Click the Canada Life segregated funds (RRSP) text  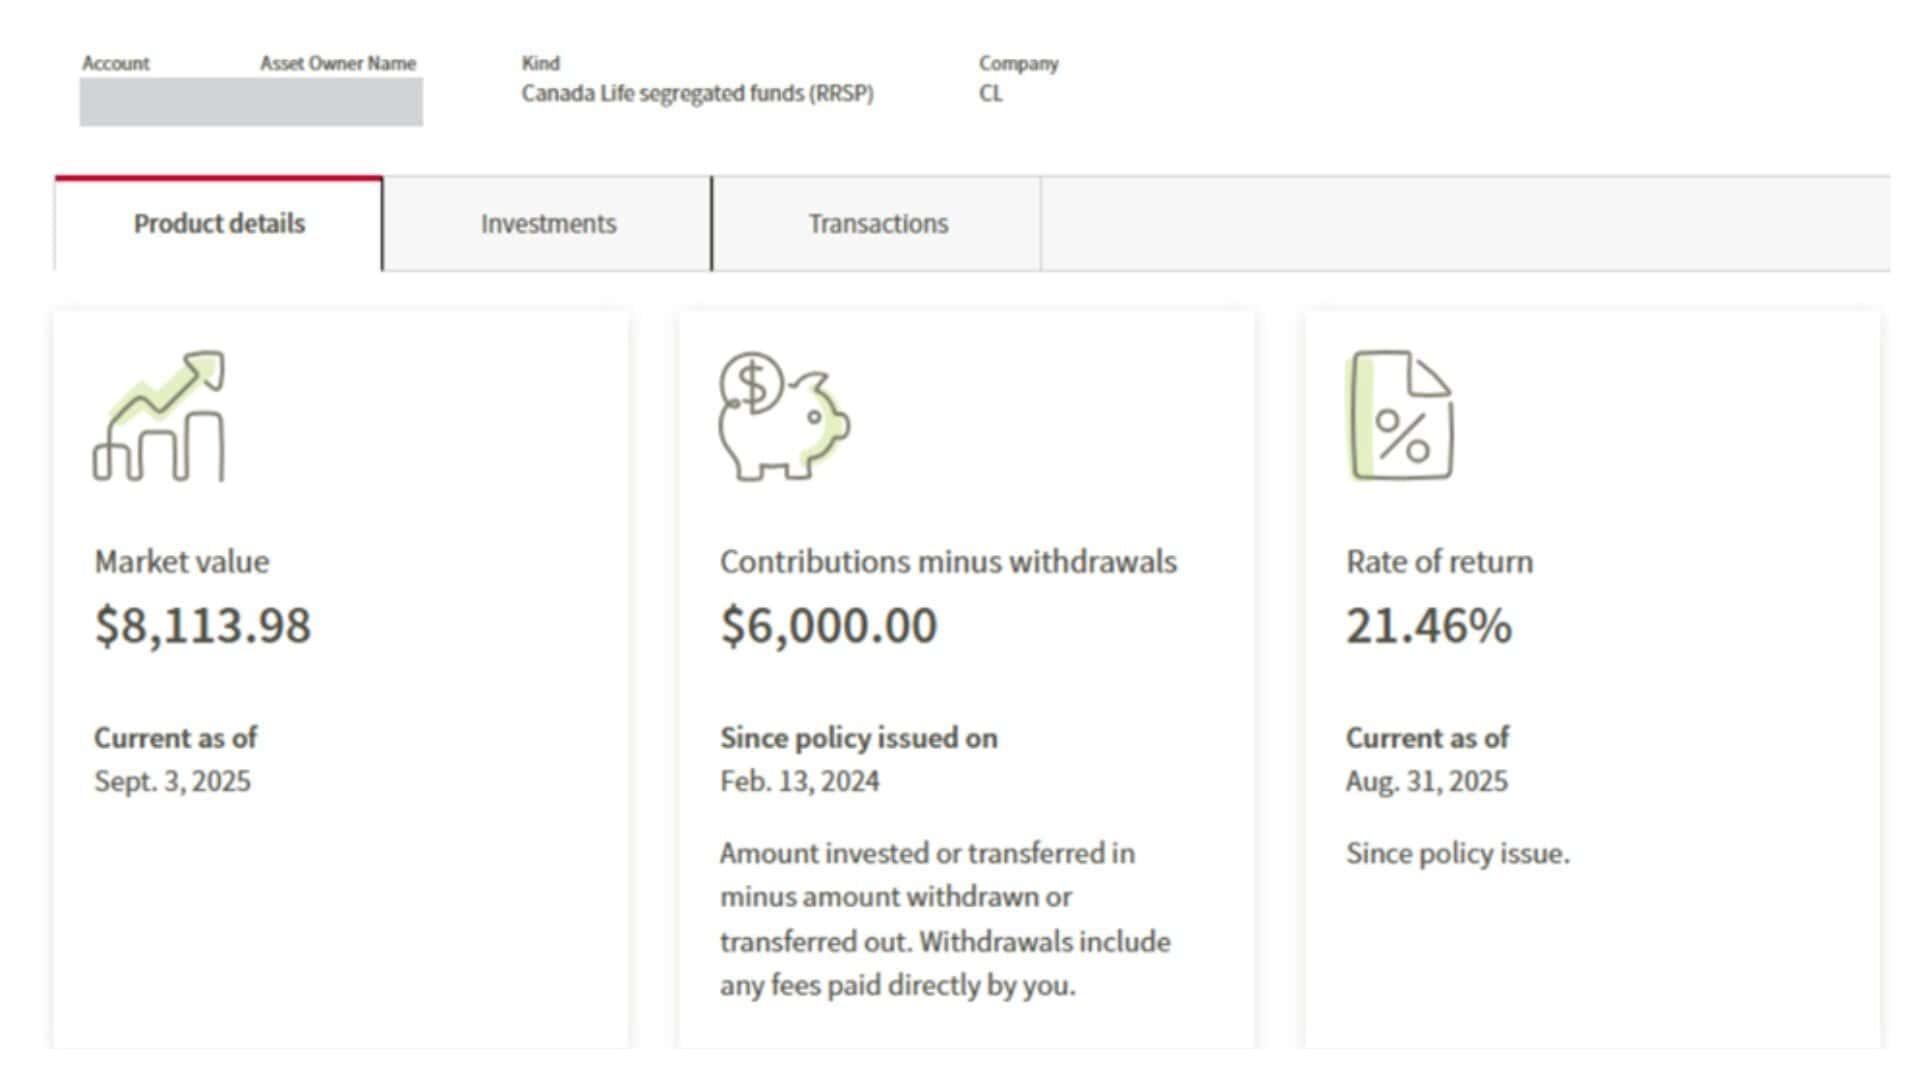click(697, 94)
